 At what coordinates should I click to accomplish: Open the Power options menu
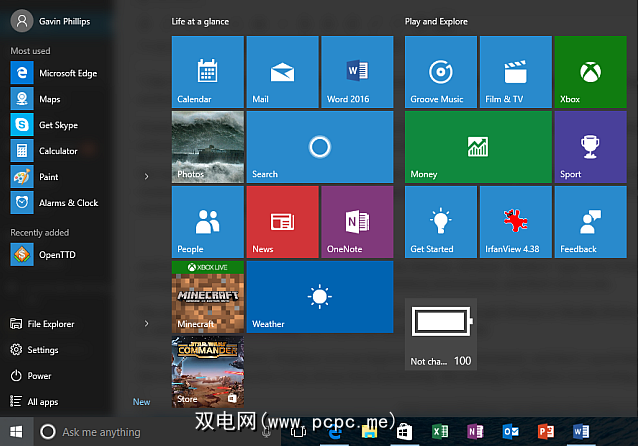coord(39,376)
